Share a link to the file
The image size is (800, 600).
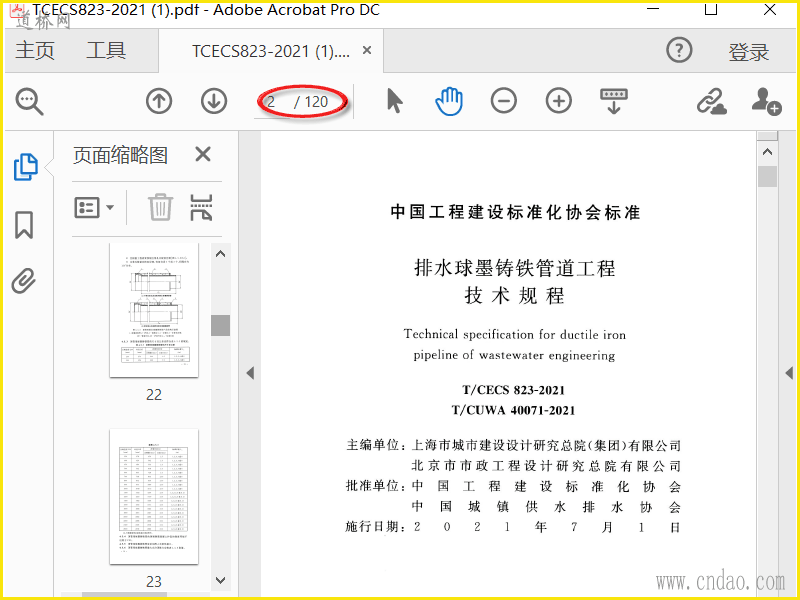click(711, 101)
